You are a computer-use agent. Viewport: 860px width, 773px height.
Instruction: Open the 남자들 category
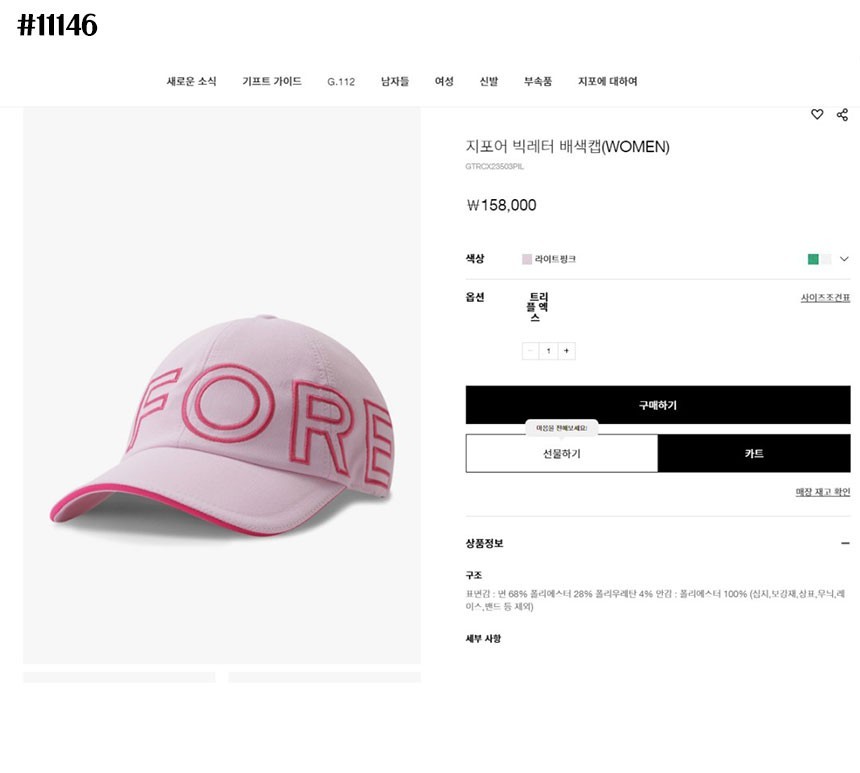coord(394,81)
